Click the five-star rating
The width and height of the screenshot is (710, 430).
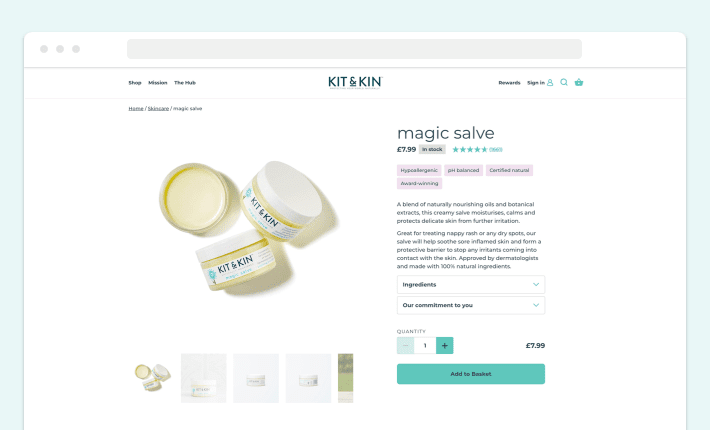[470, 149]
